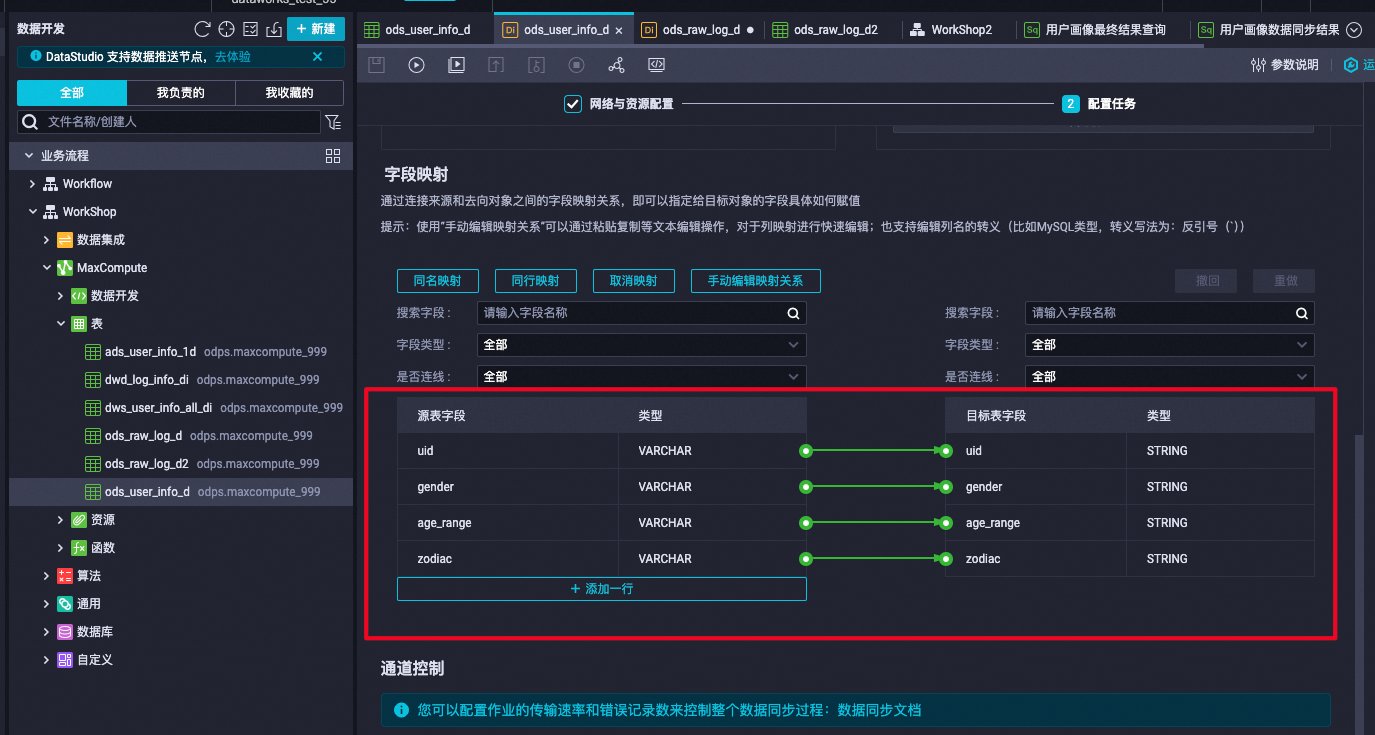1375x735 pixels.
Task: Expand the 函数 folder
Action: tap(60, 548)
